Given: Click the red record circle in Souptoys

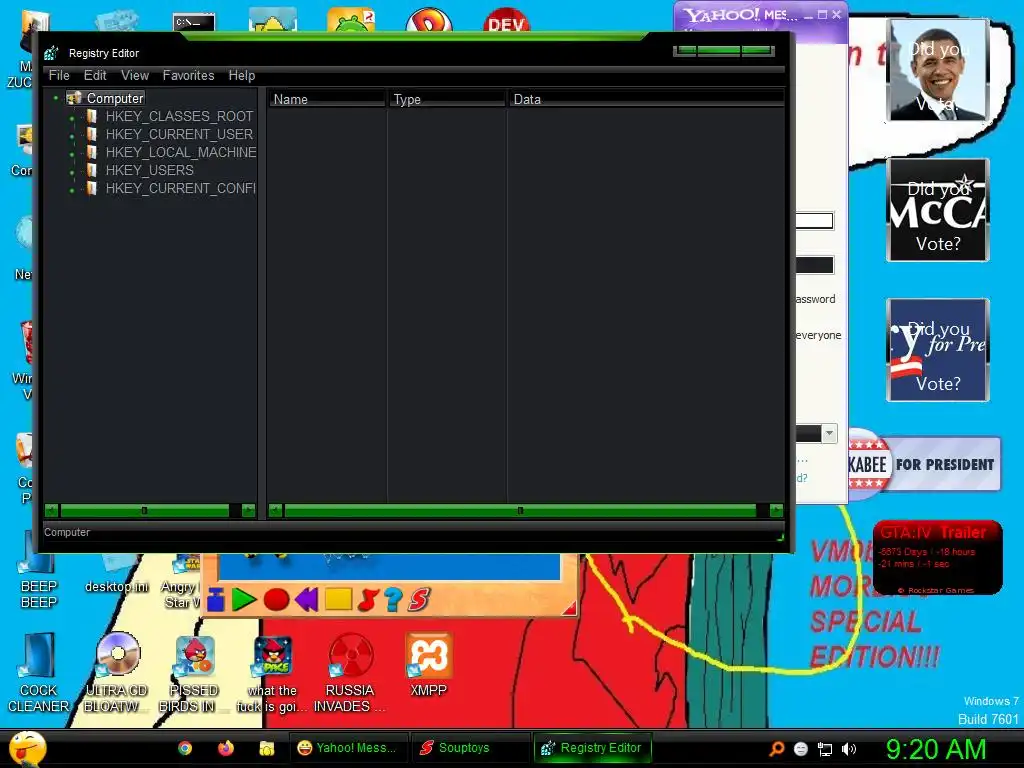Looking at the screenshot, I should [x=276, y=599].
